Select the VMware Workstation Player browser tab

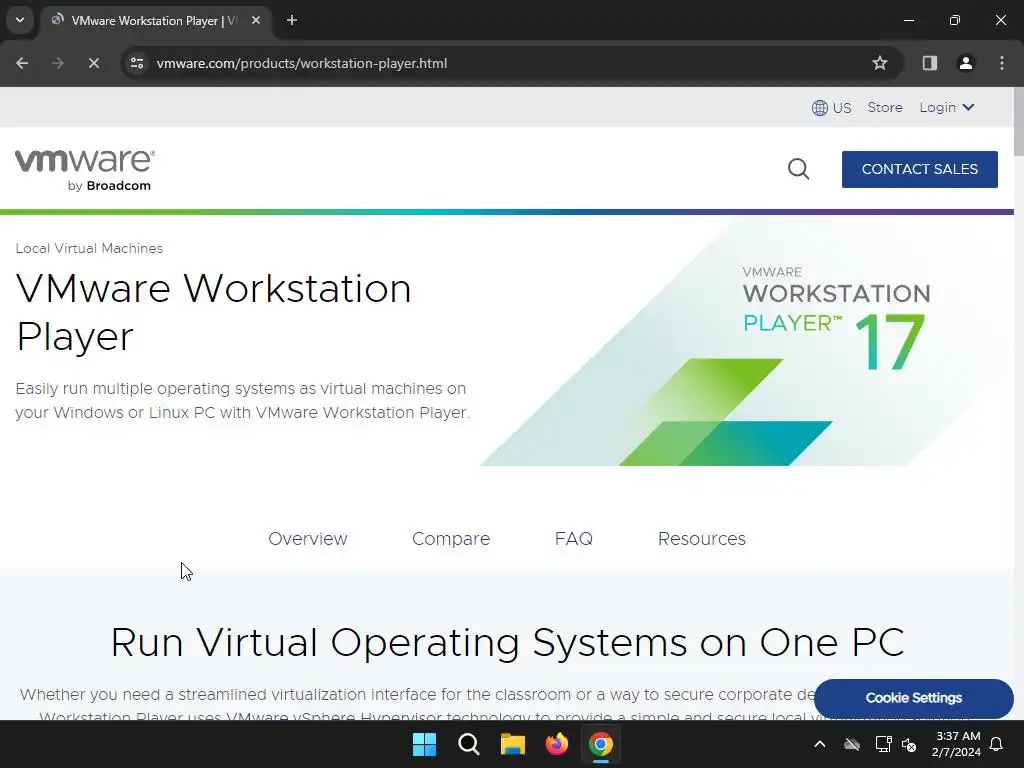pos(157,21)
